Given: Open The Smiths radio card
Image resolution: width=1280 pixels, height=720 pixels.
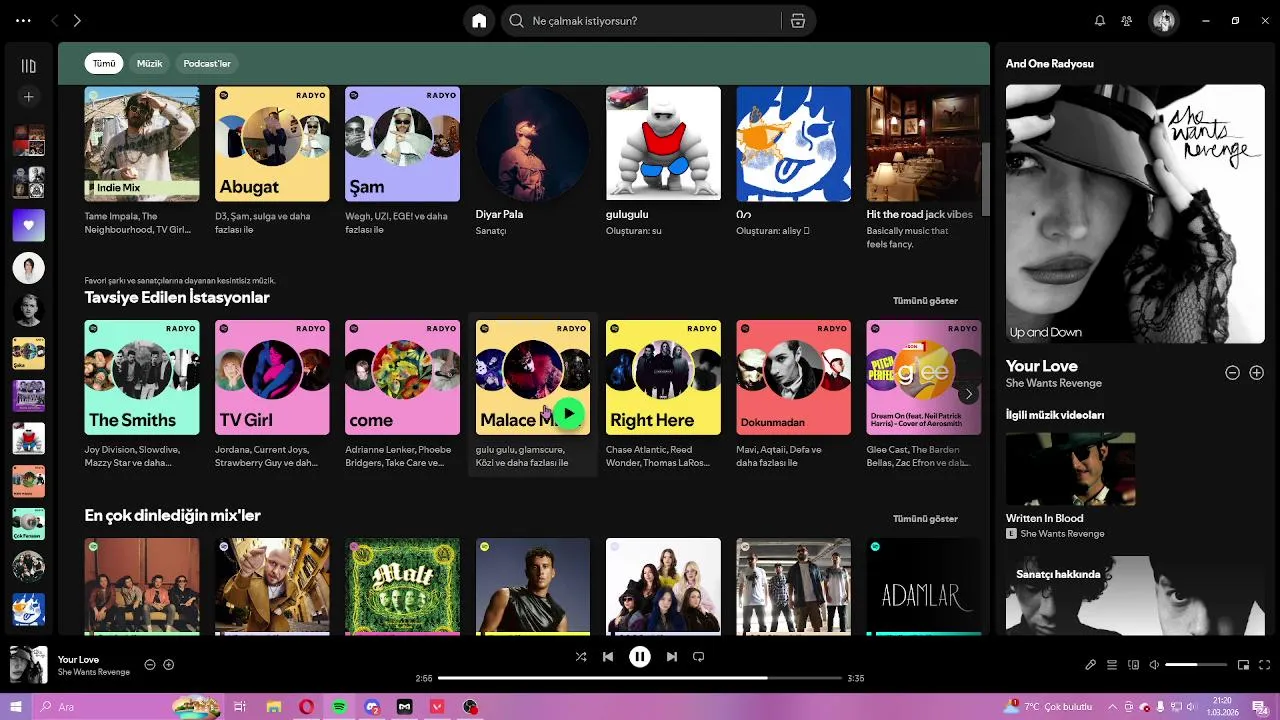Looking at the screenshot, I should (x=142, y=396).
